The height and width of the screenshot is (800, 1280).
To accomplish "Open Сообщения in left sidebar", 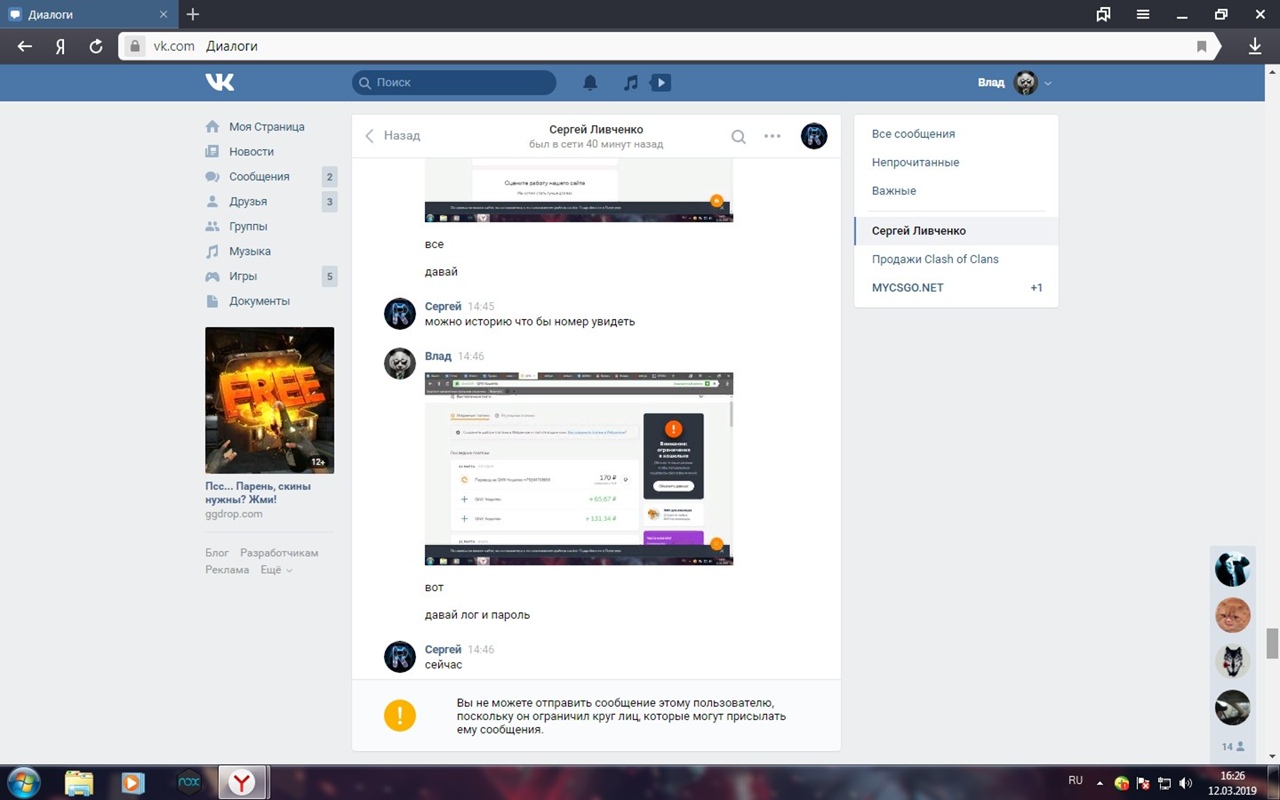I will pyautogui.click(x=259, y=177).
